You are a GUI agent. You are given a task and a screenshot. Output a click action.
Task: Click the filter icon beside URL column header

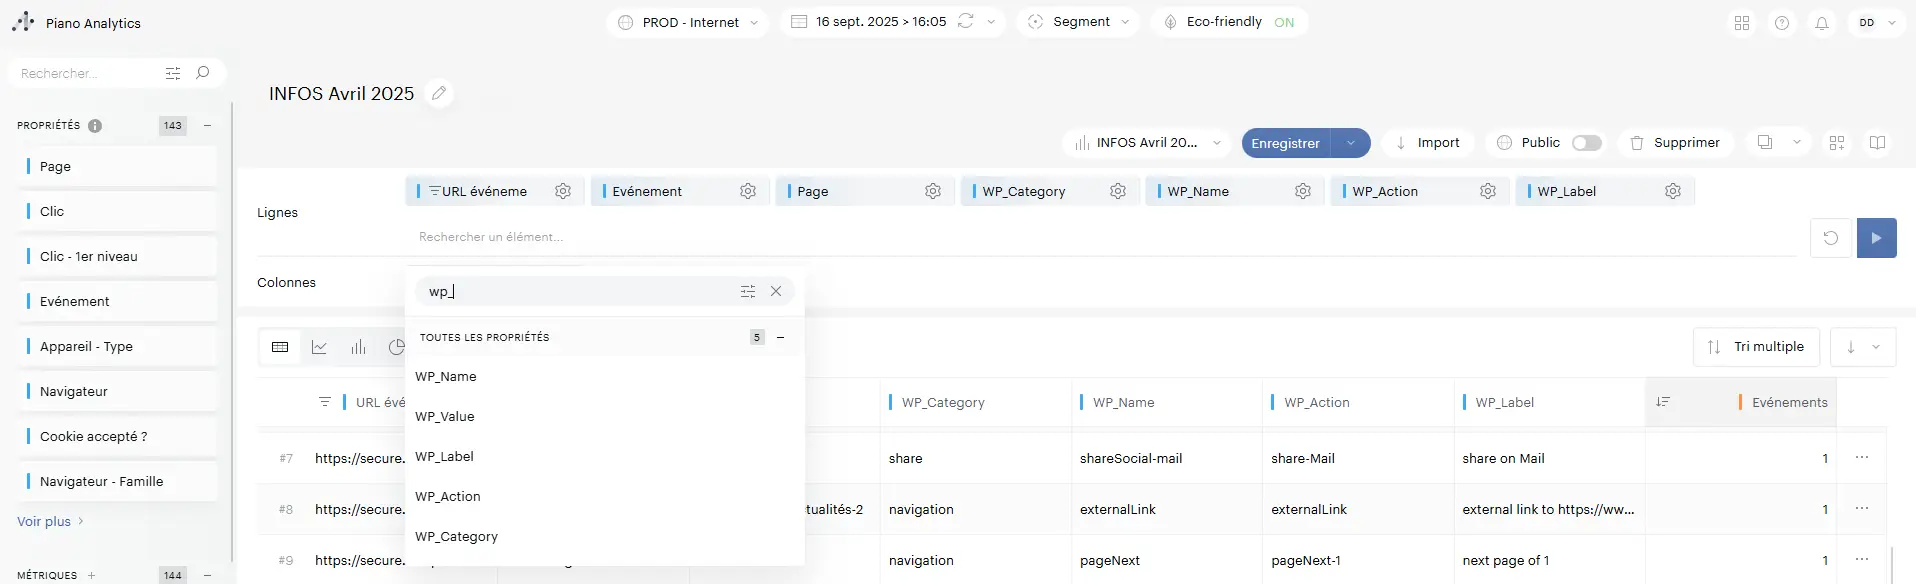click(325, 402)
